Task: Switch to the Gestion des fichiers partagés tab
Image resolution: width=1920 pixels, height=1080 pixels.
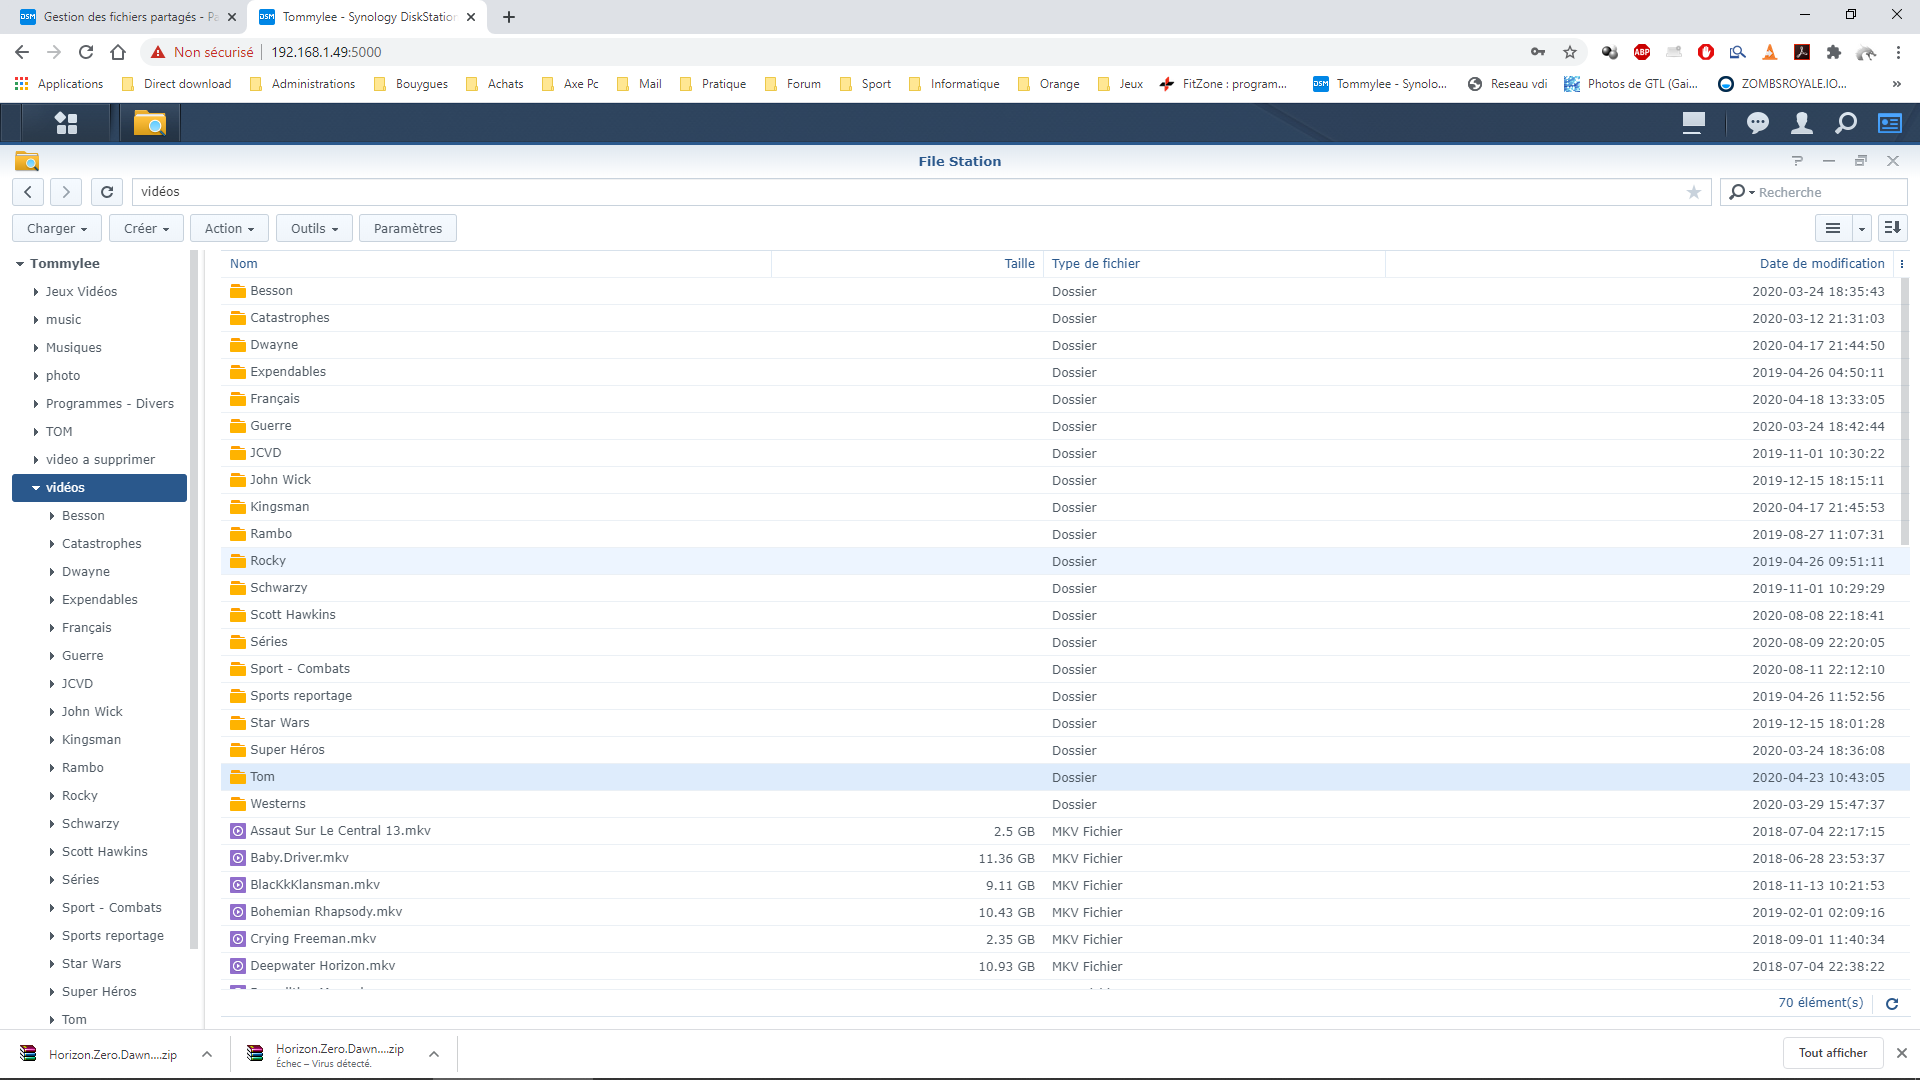Action: 120,17
